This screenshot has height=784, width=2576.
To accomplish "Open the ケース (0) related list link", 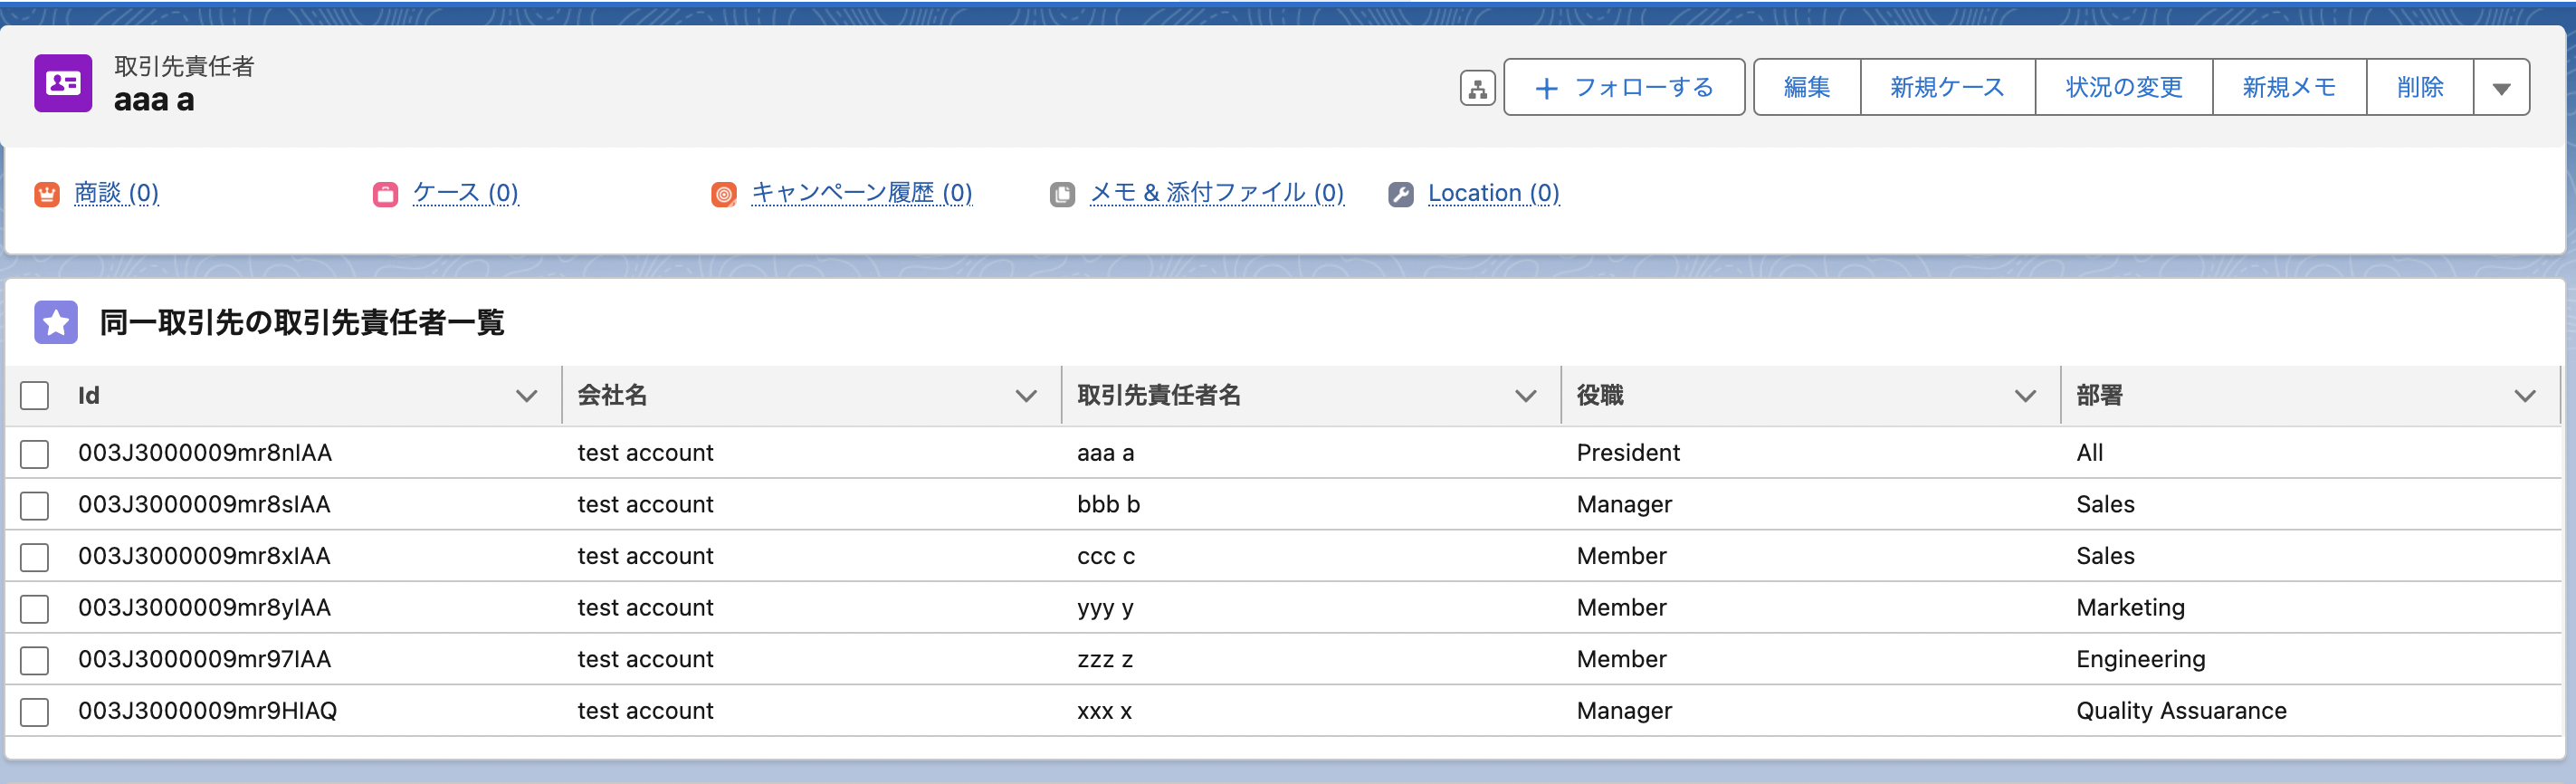I will coord(466,193).
